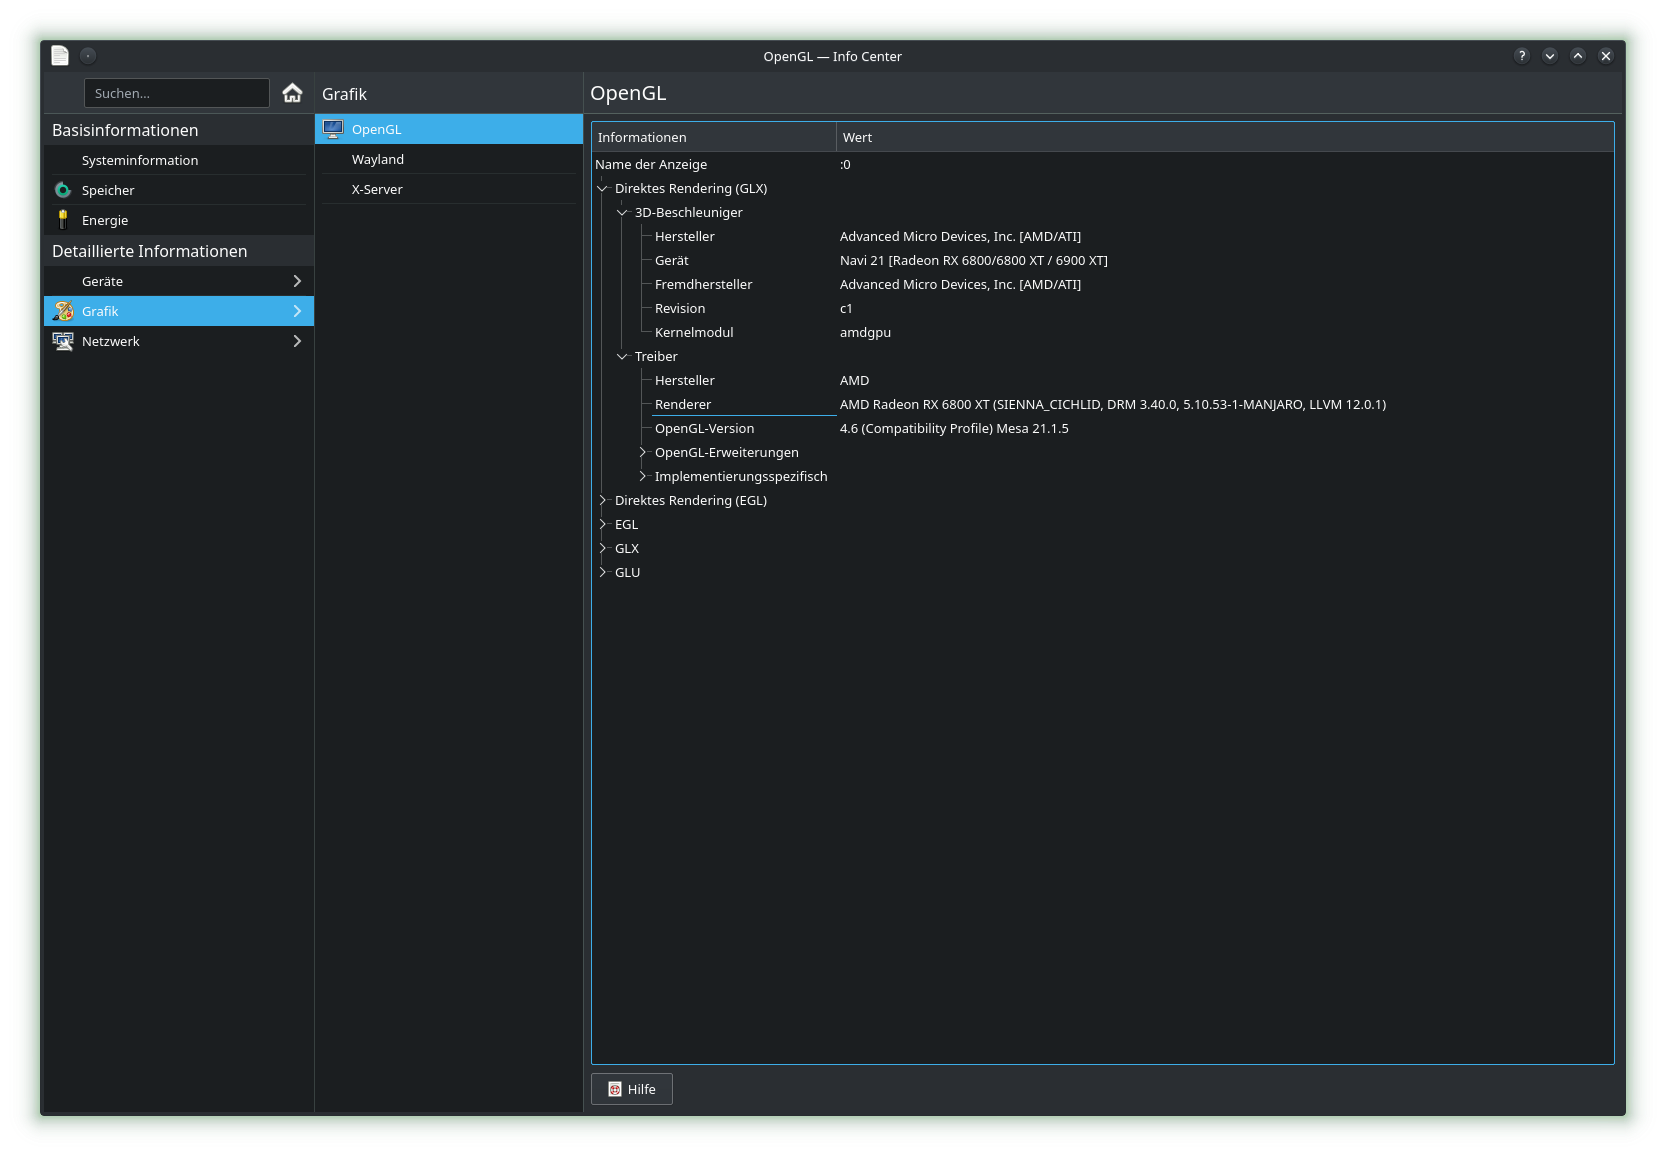Collapse the Direktes Rendering (GLX) tree node

coord(602,188)
